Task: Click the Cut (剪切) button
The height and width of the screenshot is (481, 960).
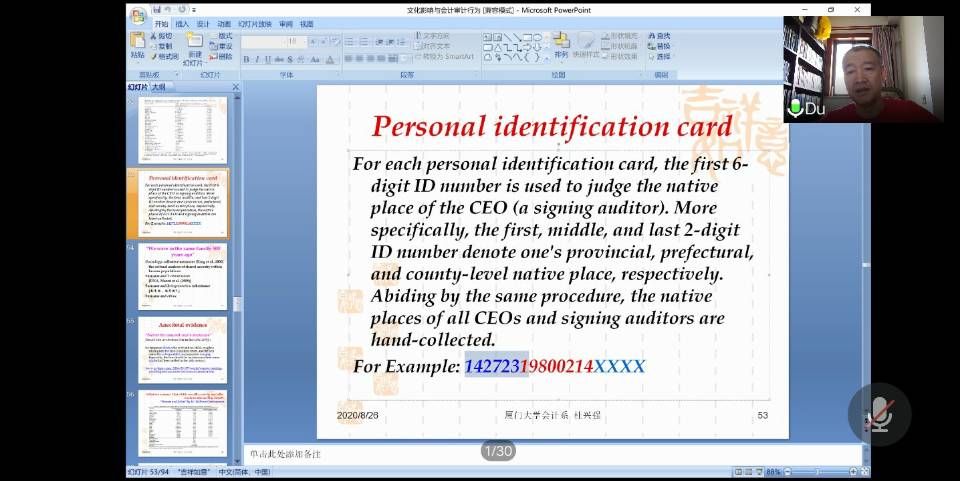Action: 163,35
